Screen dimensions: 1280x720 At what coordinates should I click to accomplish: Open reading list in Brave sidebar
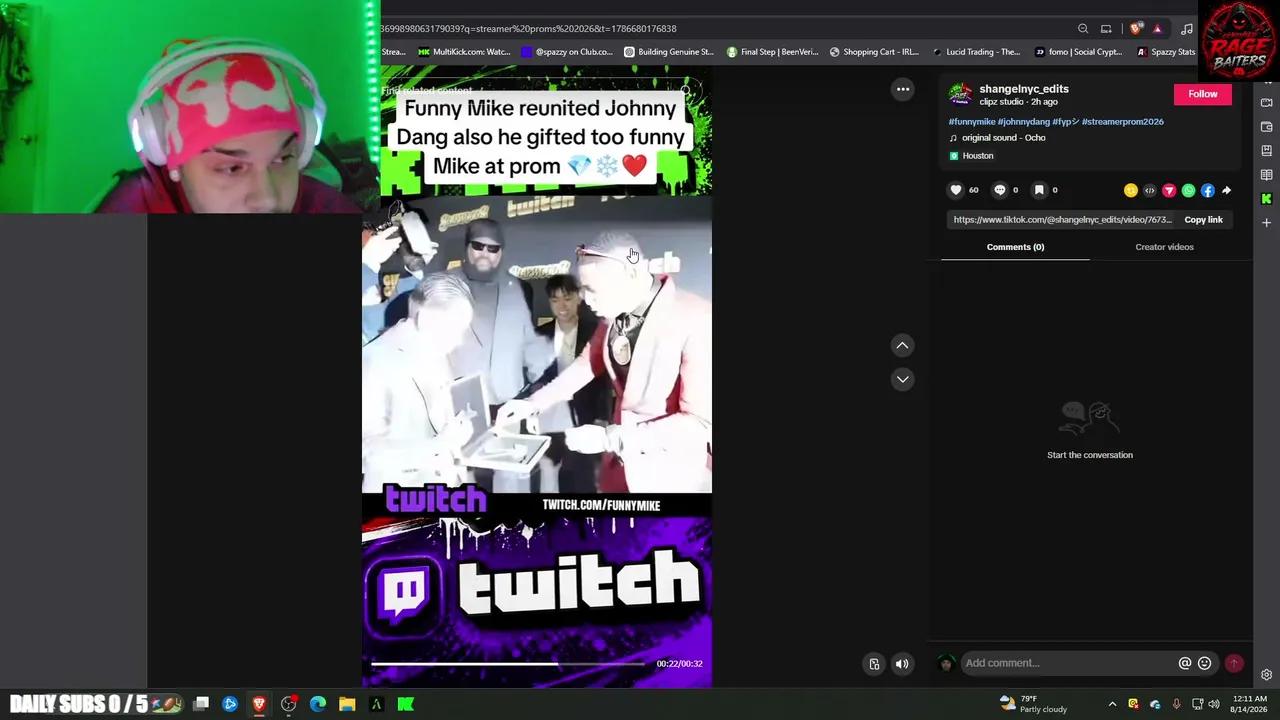click(1267, 175)
